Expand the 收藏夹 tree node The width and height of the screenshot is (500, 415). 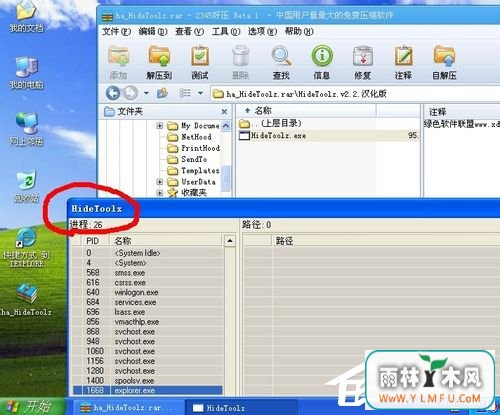pos(160,193)
